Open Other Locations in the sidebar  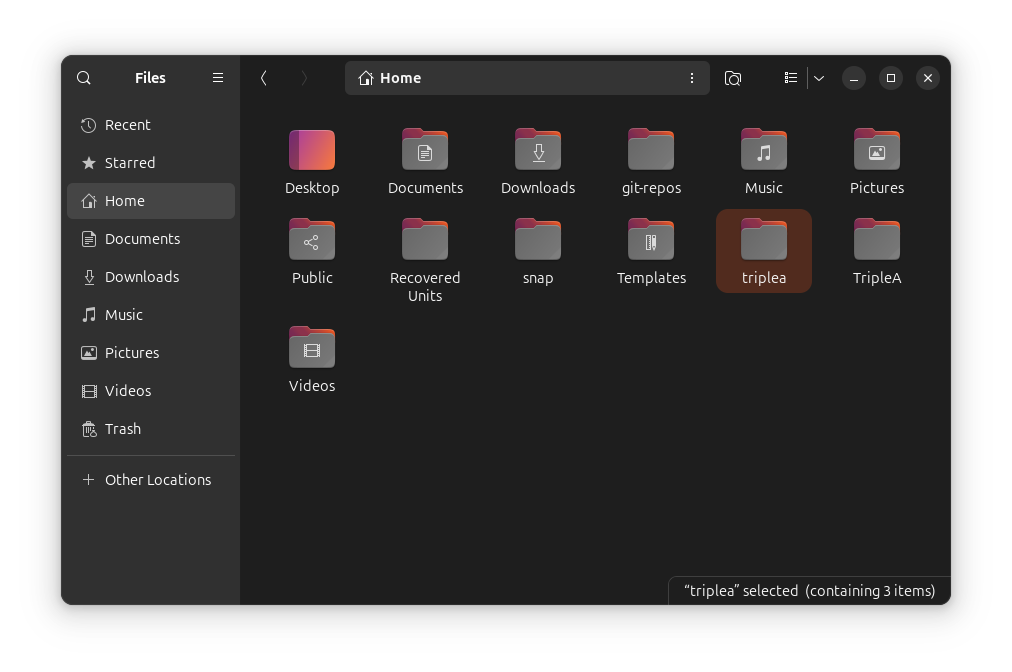[151, 480]
